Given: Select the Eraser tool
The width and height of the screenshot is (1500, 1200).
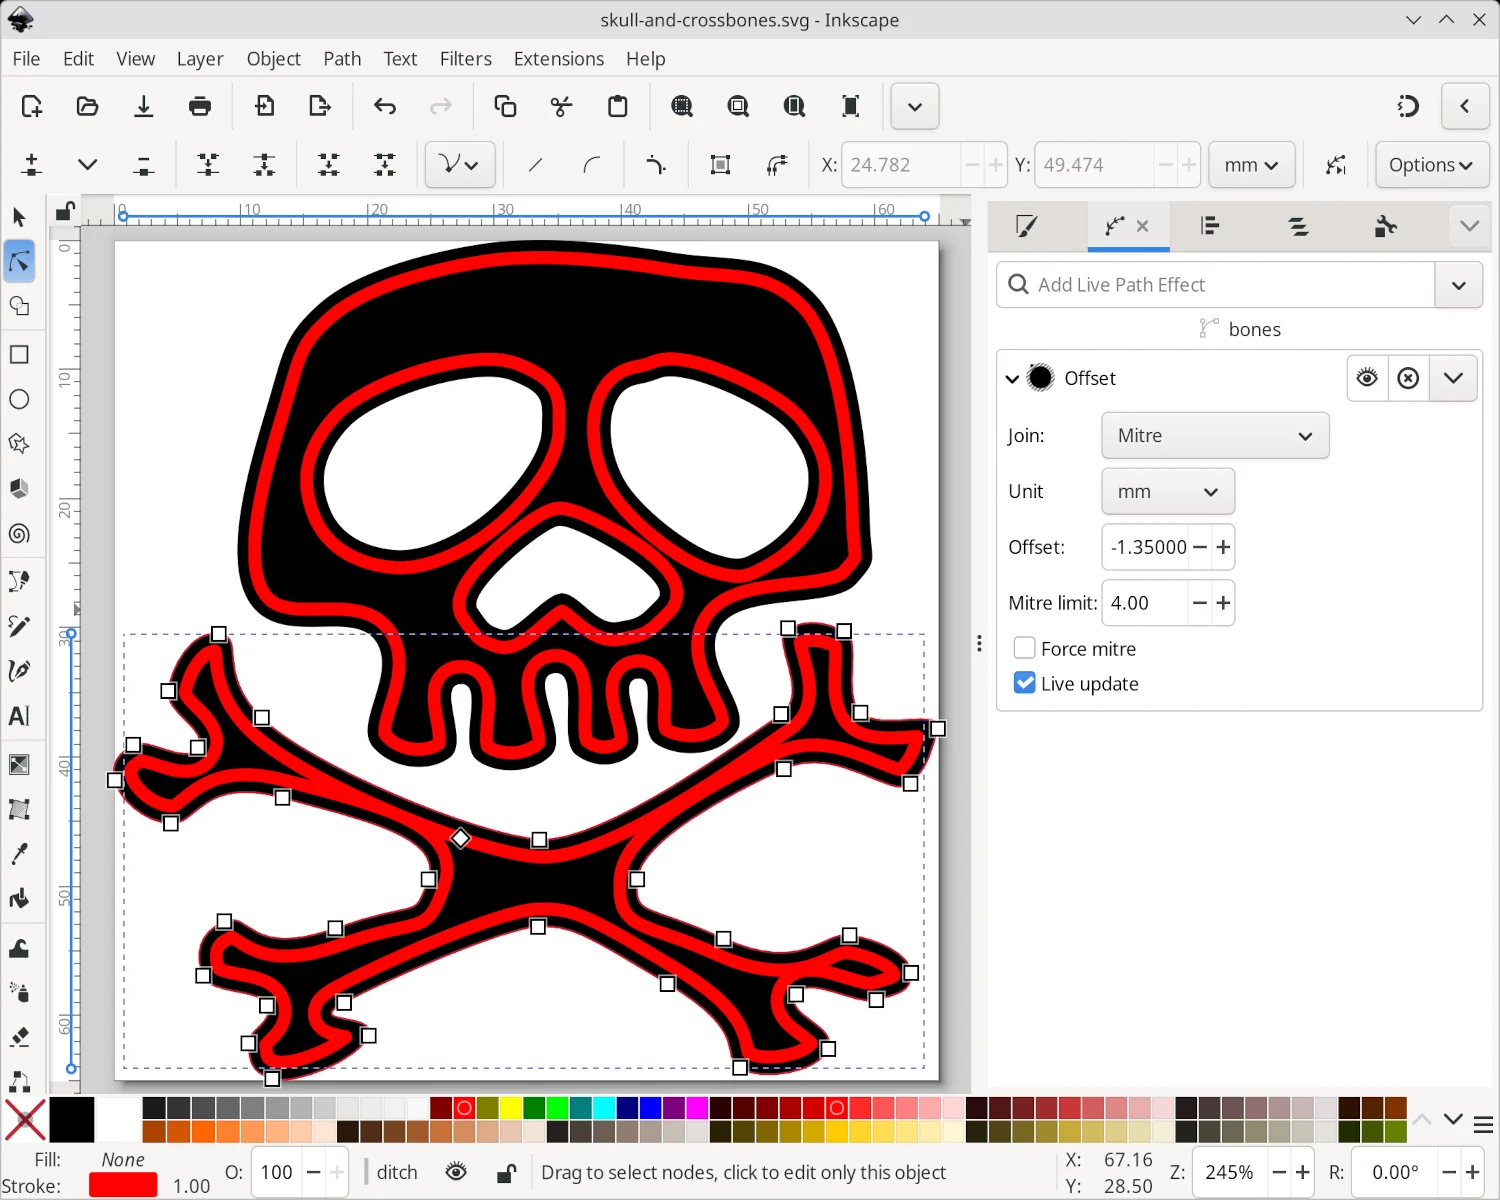Looking at the screenshot, I should point(19,1037).
